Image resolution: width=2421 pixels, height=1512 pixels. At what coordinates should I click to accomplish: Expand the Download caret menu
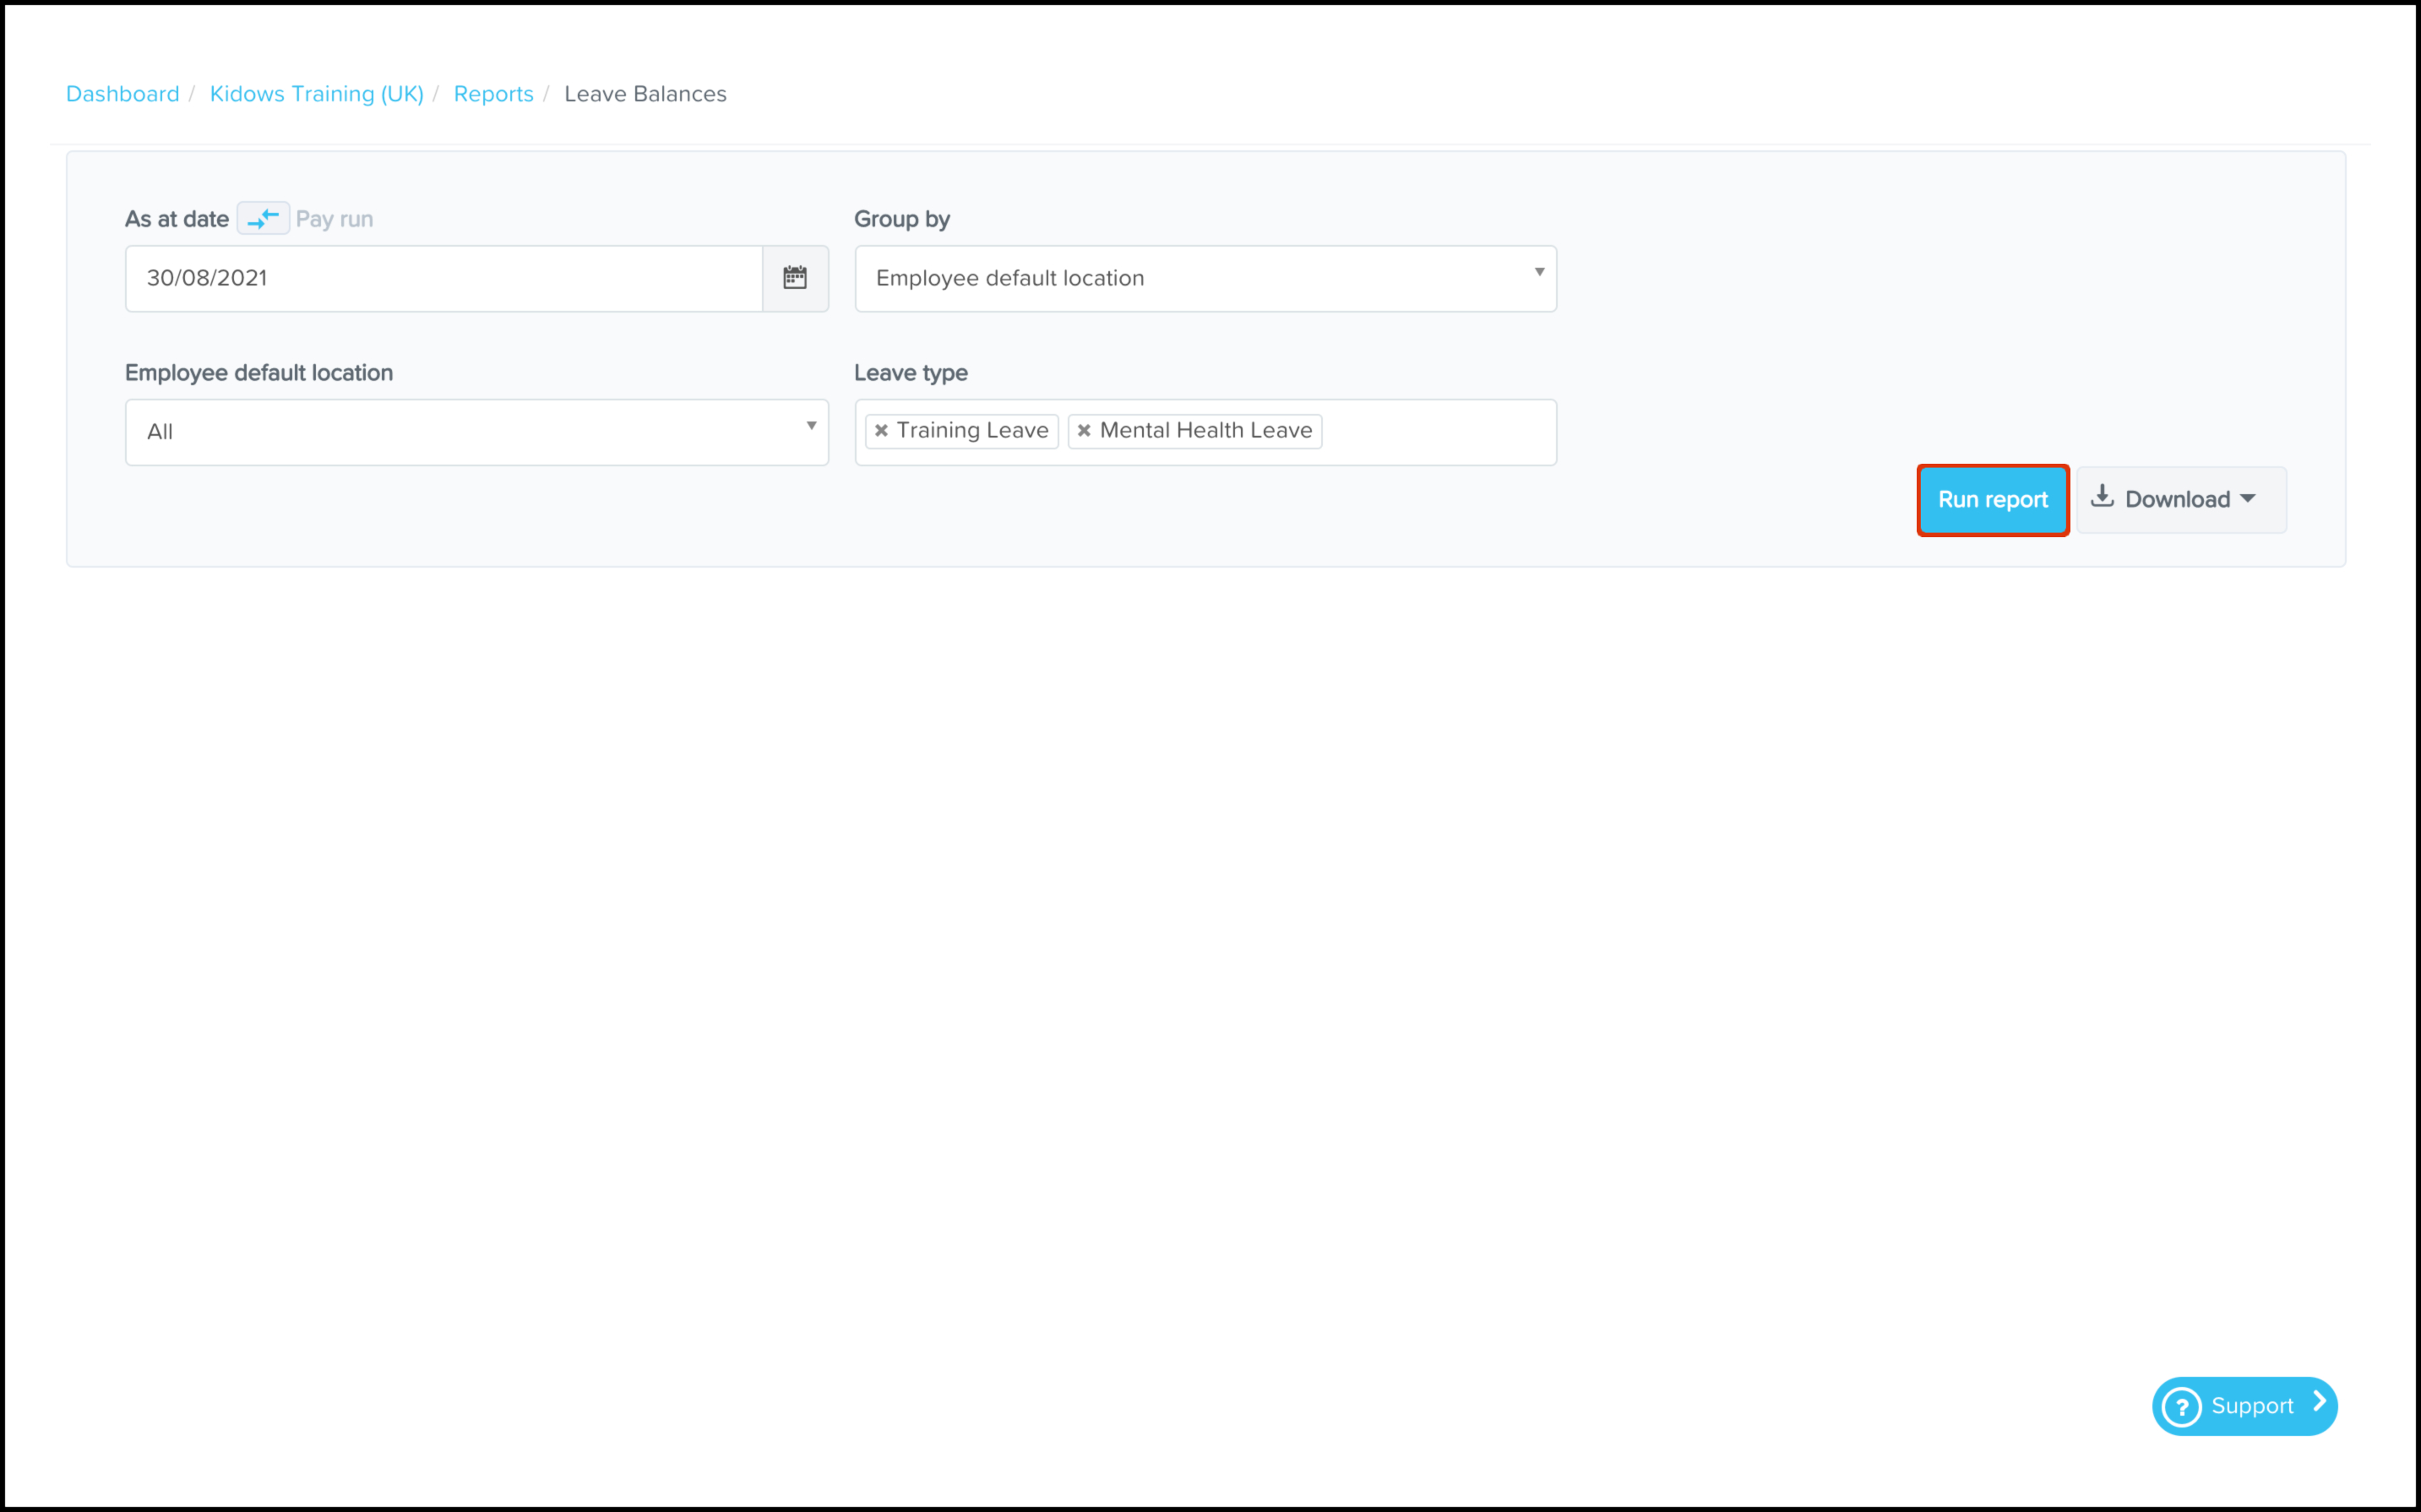click(x=2248, y=499)
